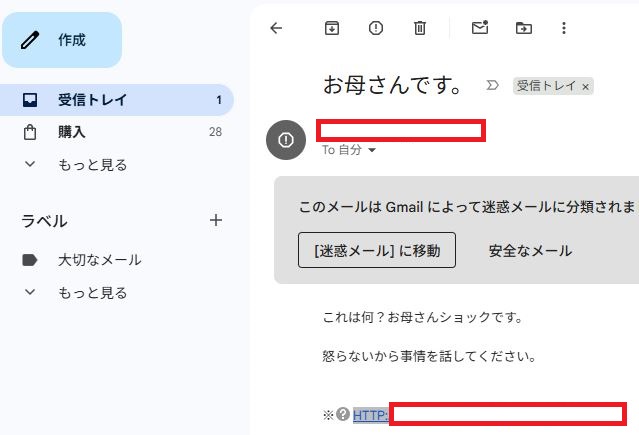Click the [迷惑メール] に移動 button
This screenshot has height=435, width=639.
[x=377, y=250]
